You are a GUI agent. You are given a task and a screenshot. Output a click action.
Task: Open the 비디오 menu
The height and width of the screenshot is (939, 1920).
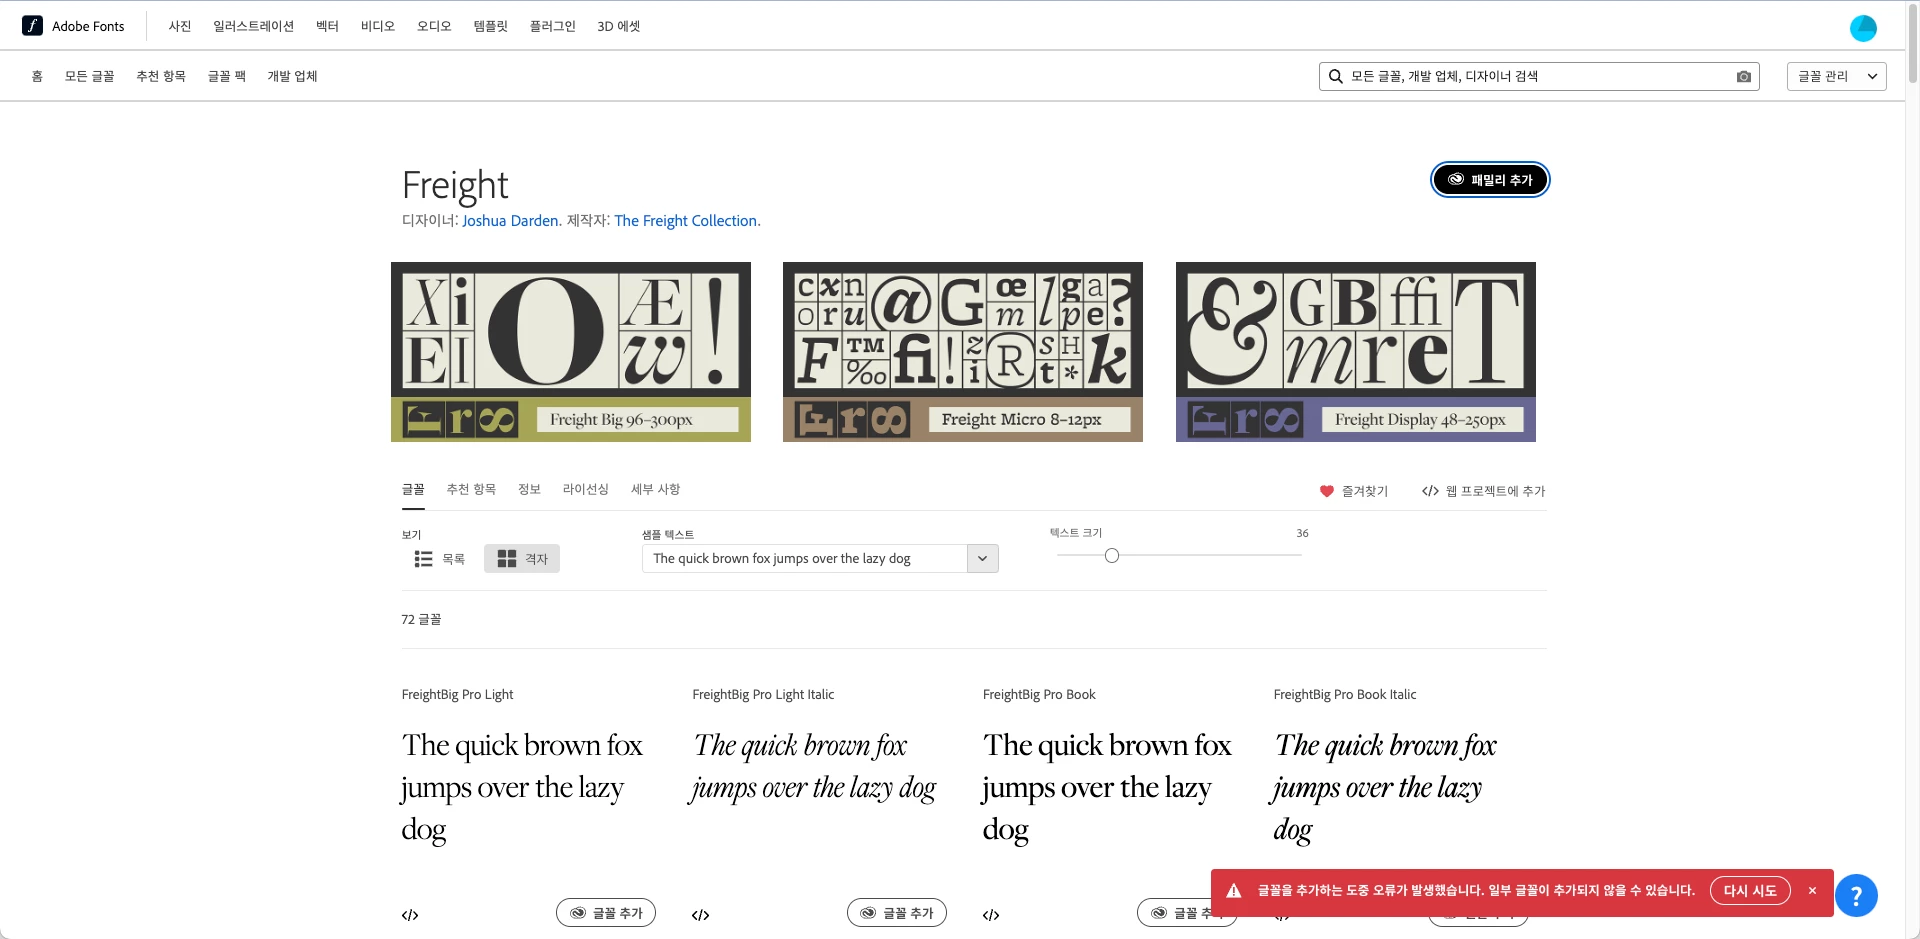click(x=378, y=26)
